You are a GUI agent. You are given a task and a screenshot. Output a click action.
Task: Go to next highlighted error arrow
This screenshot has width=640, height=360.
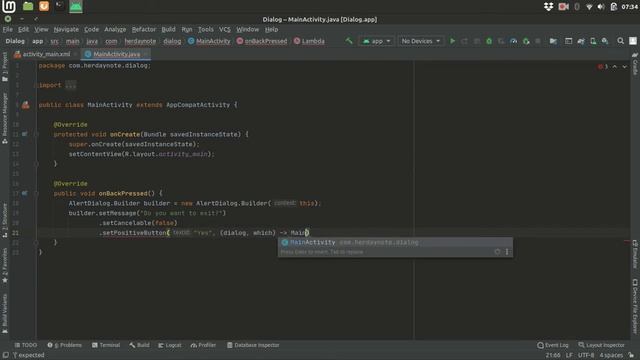point(624,66)
